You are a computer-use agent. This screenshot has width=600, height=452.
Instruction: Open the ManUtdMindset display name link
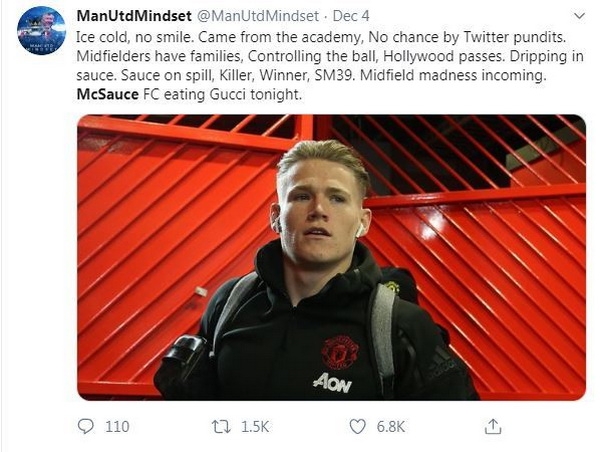[x=133, y=17]
